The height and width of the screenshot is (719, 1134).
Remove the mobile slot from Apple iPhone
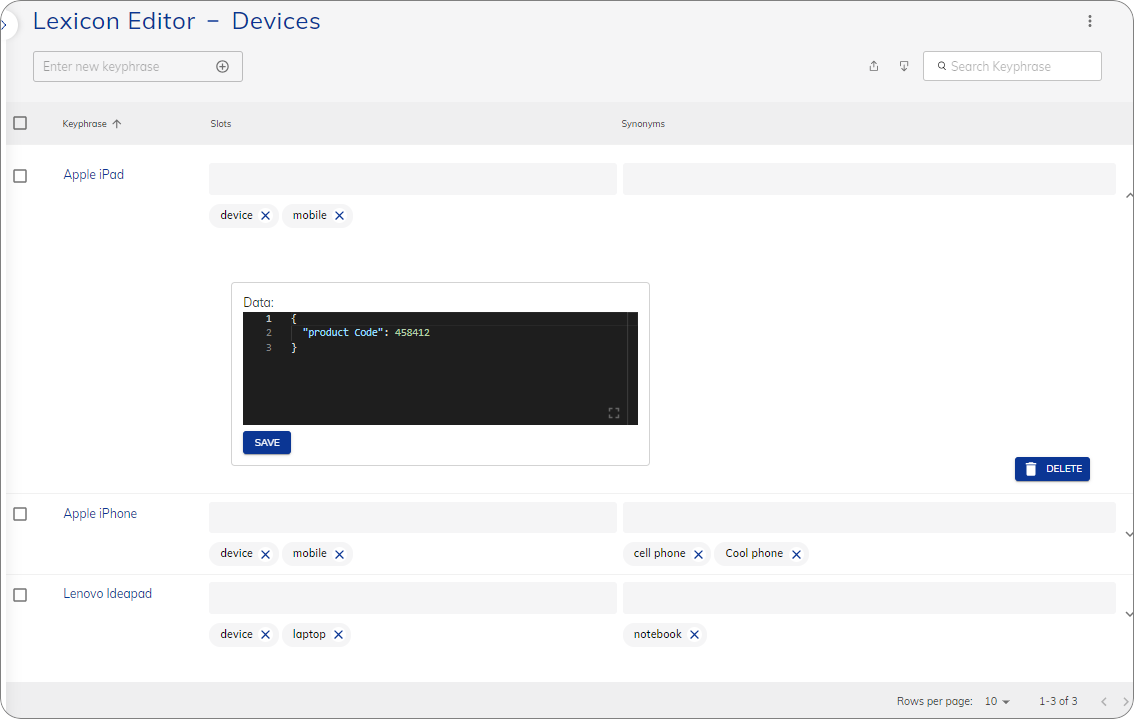point(339,554)
